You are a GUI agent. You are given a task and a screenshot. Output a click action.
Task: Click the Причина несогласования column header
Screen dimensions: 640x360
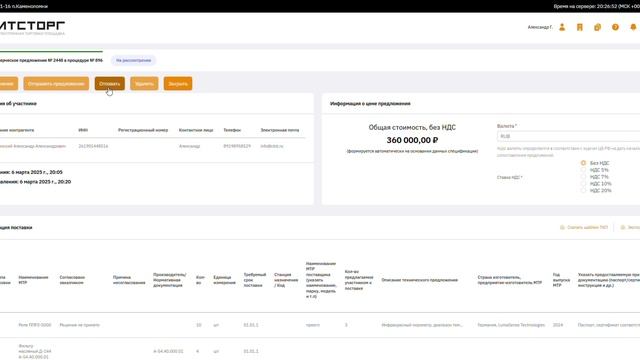tap(129, 280)
